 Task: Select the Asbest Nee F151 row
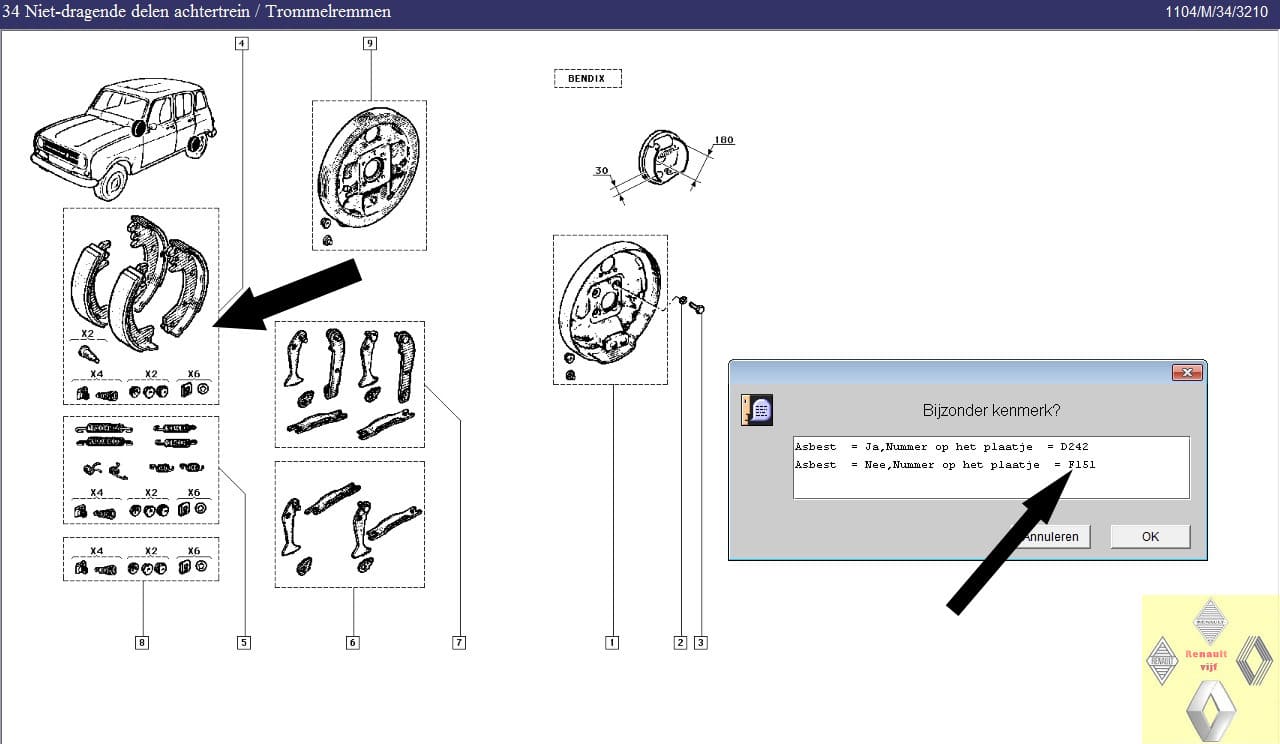pos(945,465)
